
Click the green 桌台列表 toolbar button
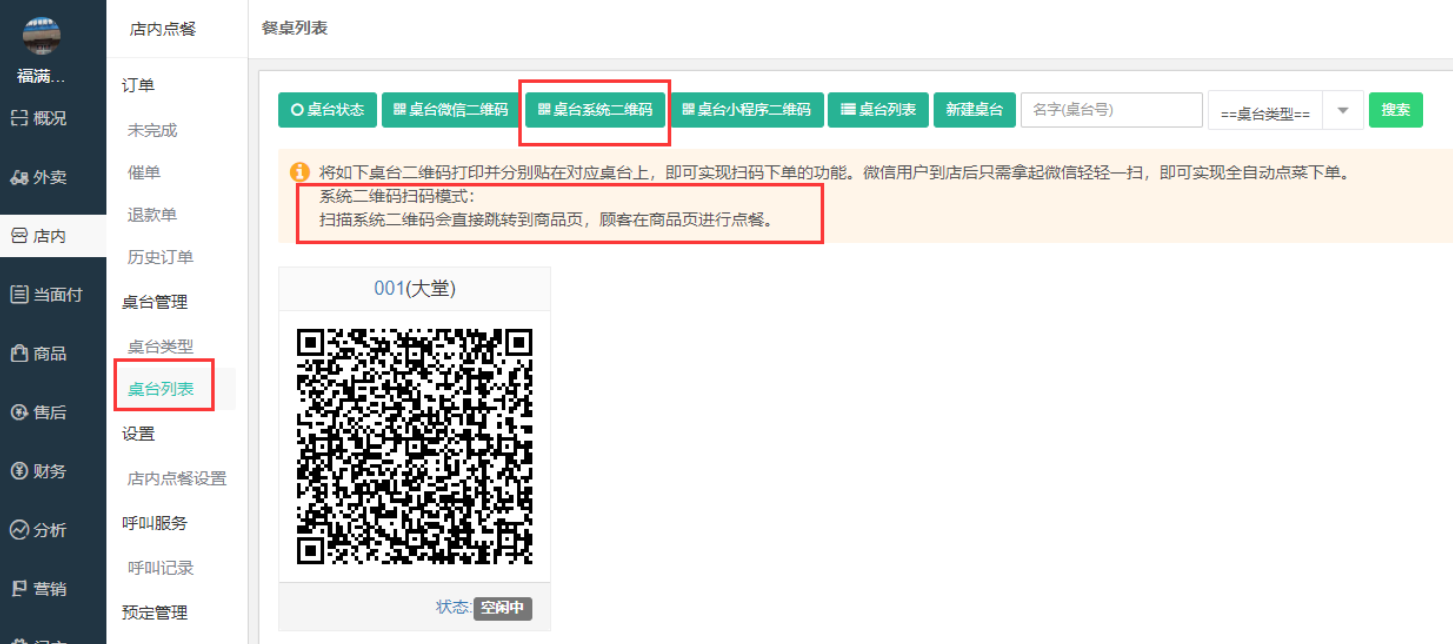pyautogui.click(x=878, y=110)
